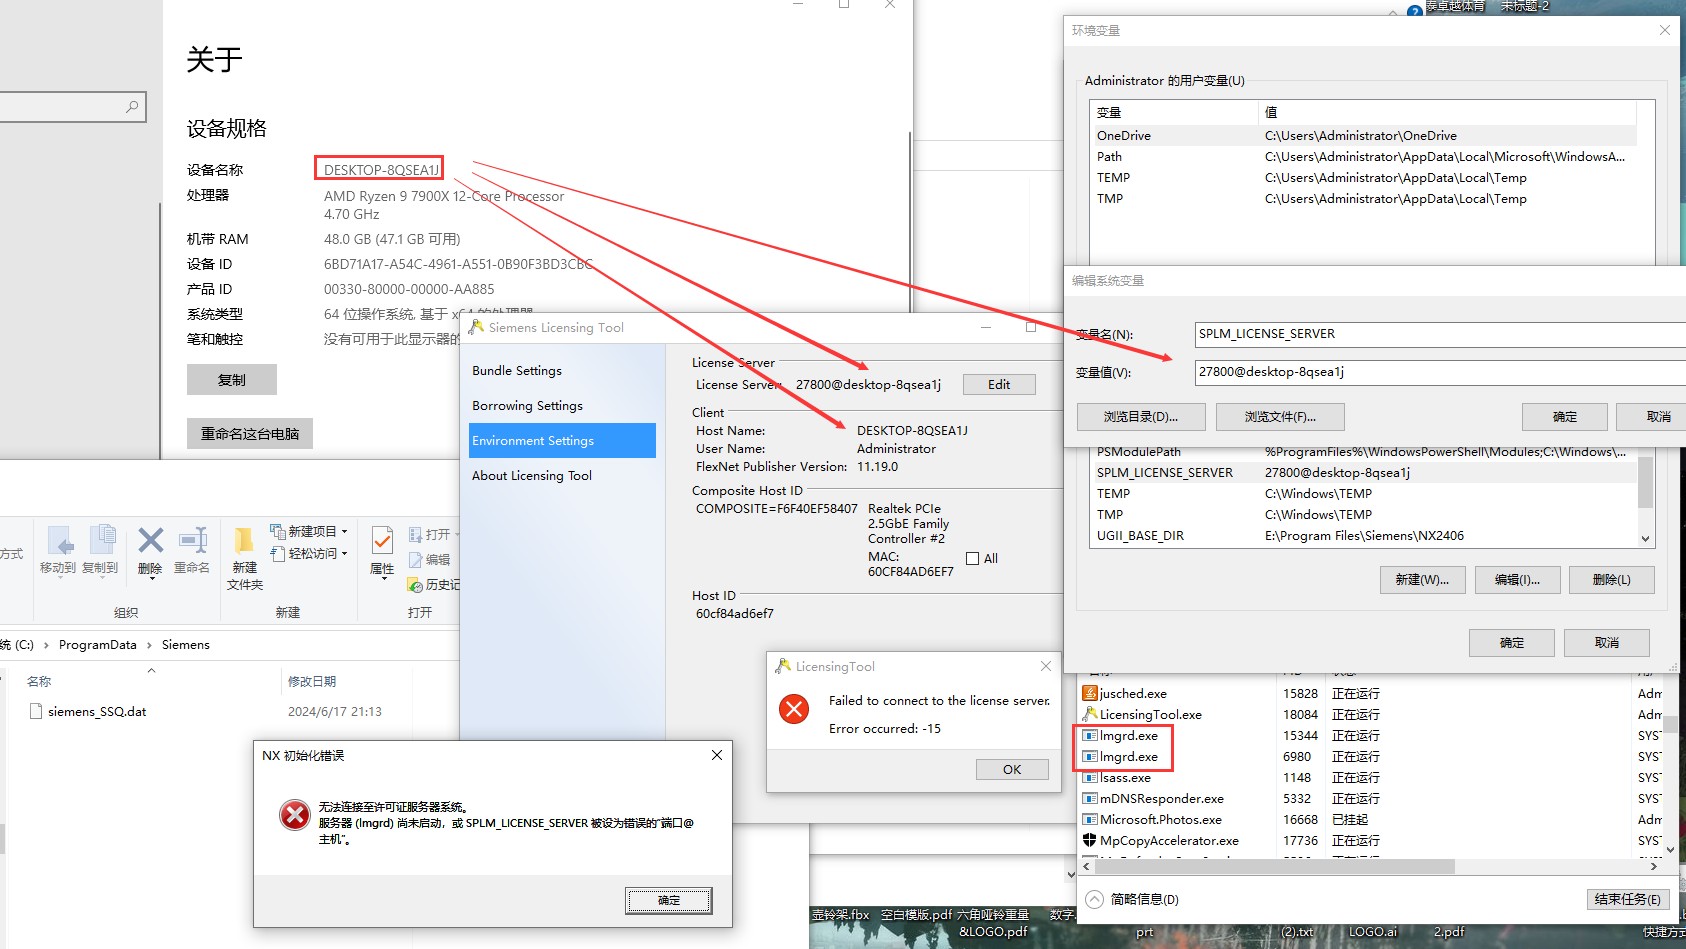This screenshot has width=1686, height=949.
Task: Click the Move to icon in Explorer ribbon
Action: click(60, 541)
